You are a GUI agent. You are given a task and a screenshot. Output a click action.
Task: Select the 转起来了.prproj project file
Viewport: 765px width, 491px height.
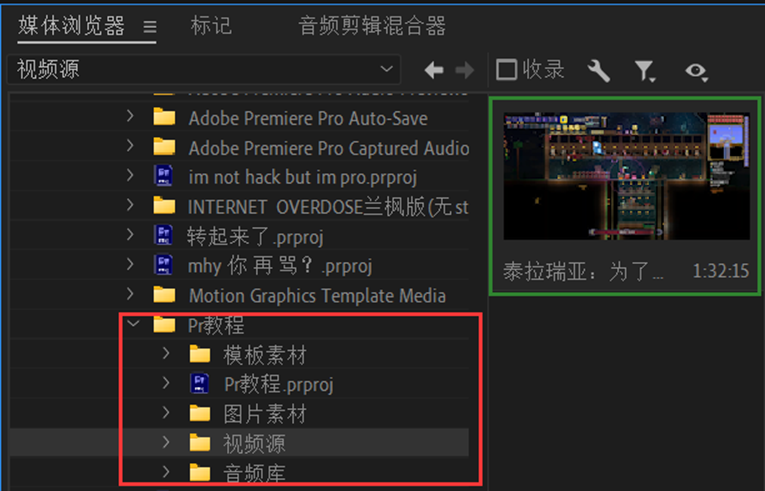[x=254, y=236]
